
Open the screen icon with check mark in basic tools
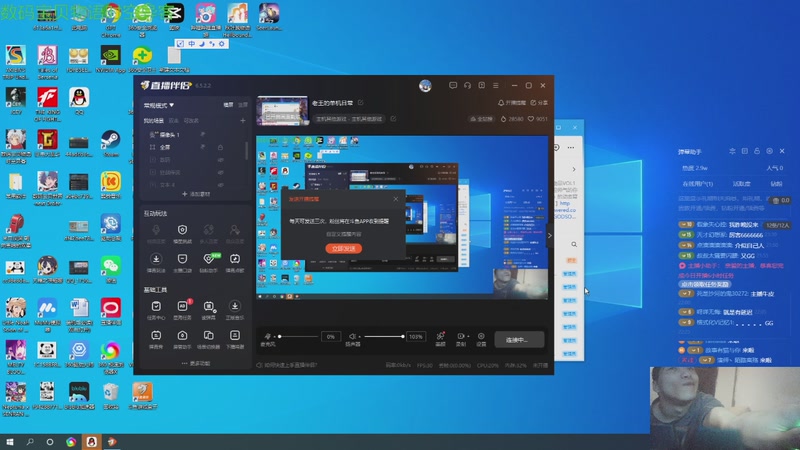pyautogui.click(x=209, y=306)
